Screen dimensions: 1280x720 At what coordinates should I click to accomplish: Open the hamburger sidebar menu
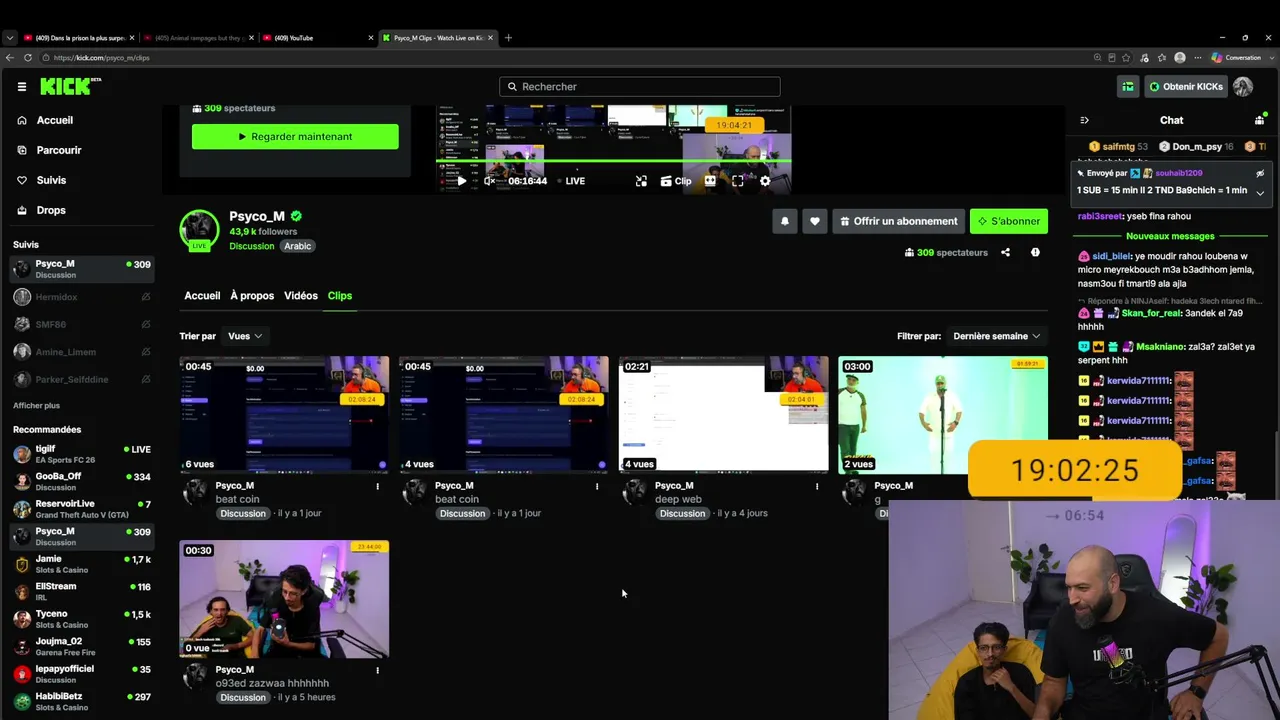pos(21,87)
